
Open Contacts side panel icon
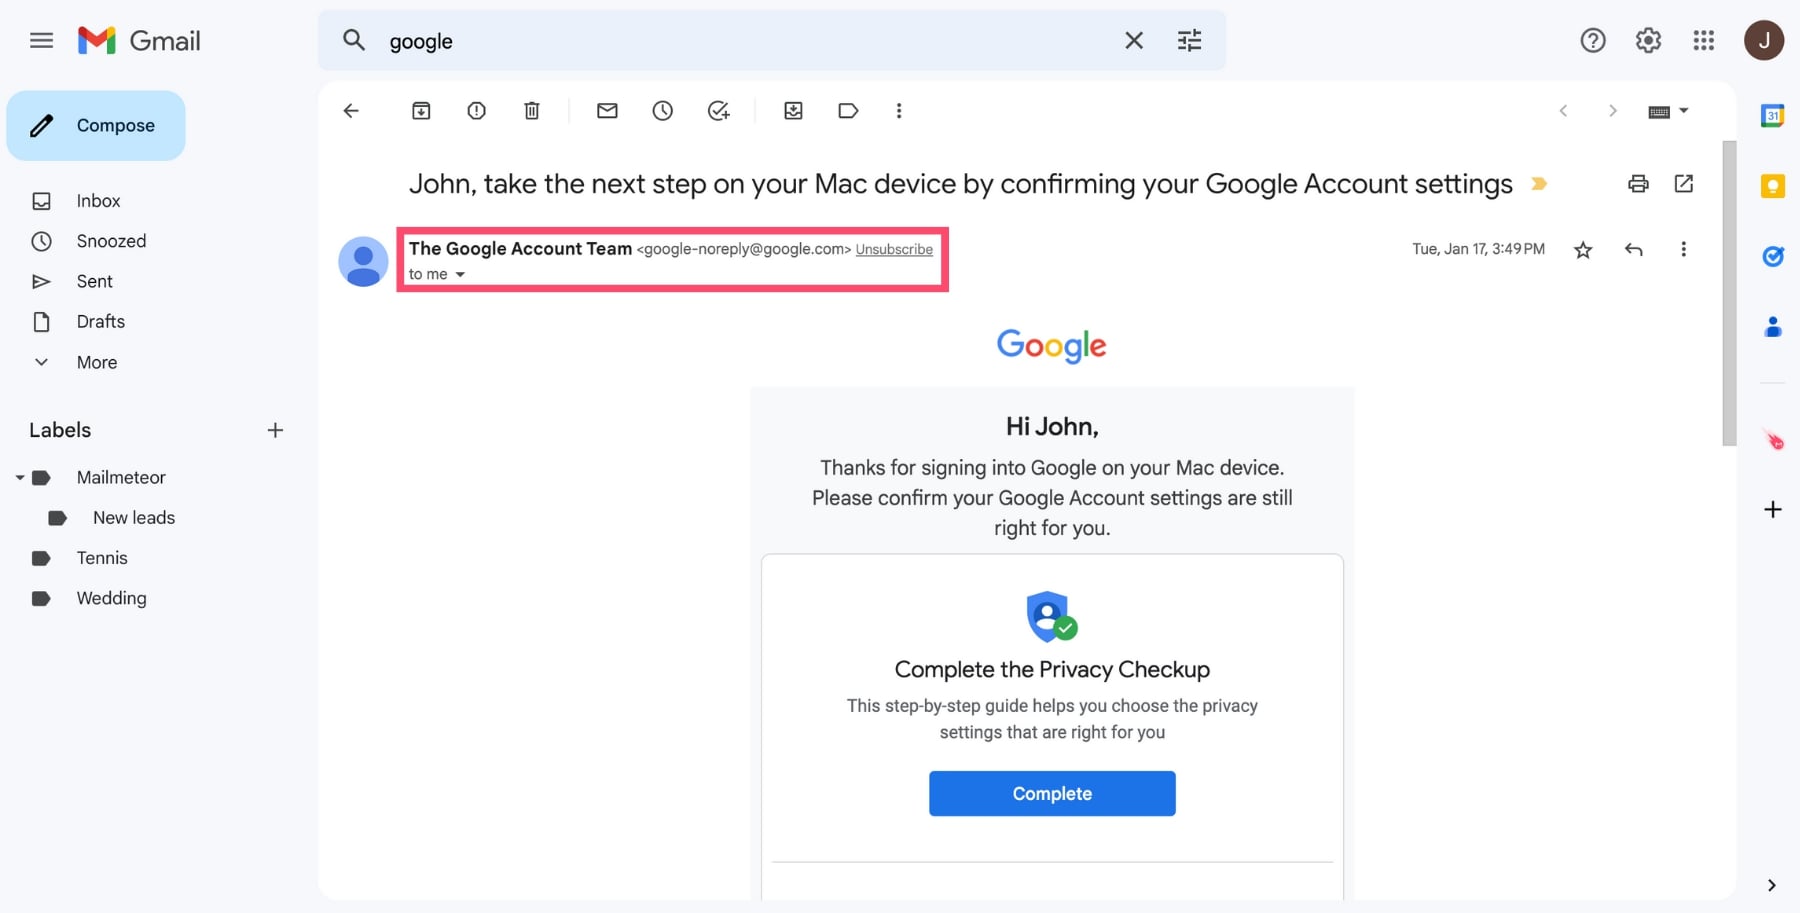pyautogui.click(x=1773, y=327)
